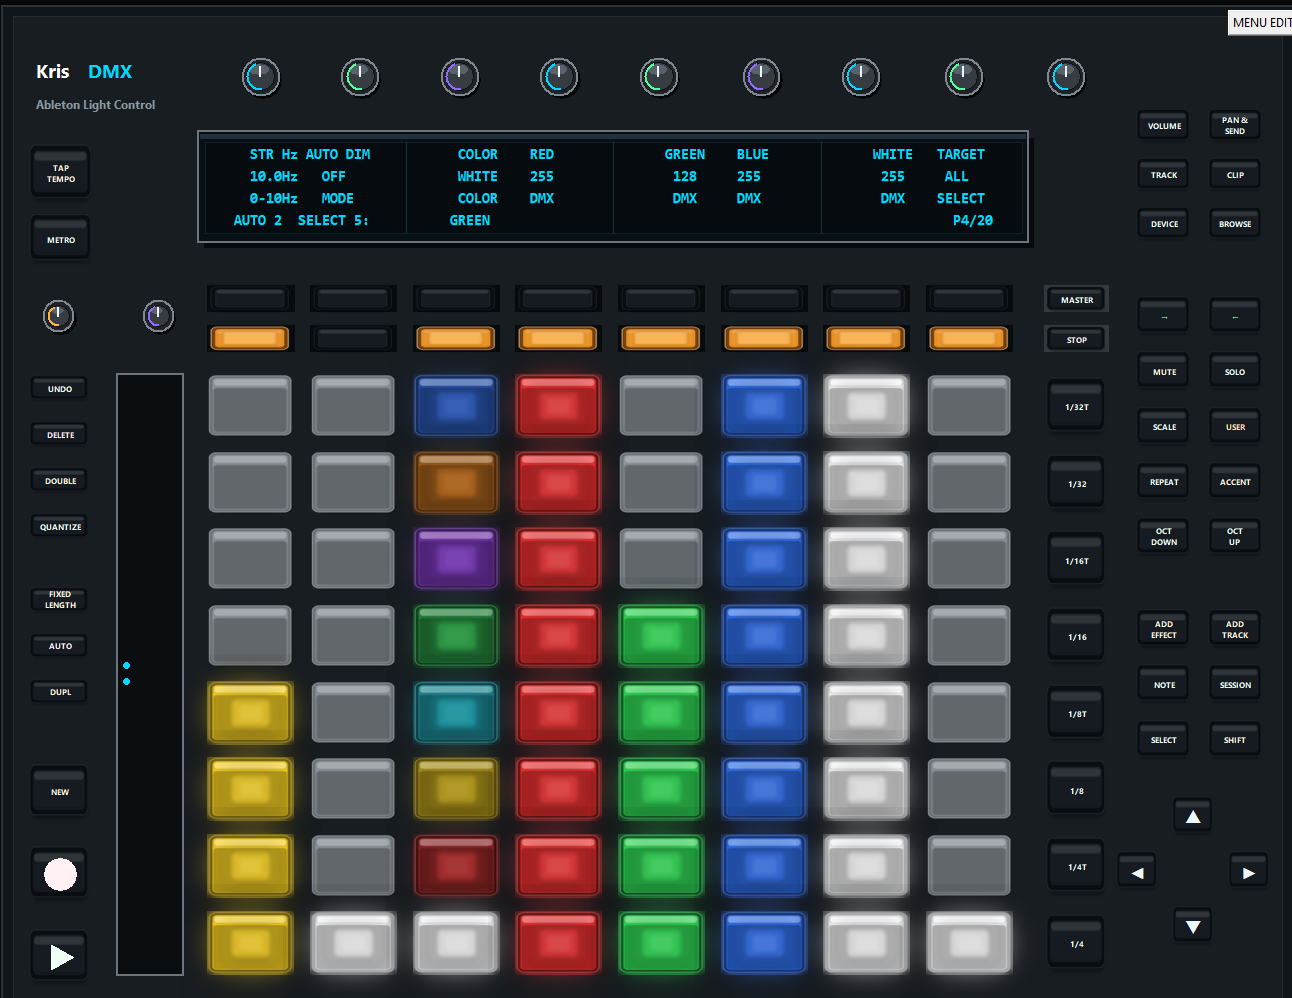Toggle the Solo button

coord(1234,372)
